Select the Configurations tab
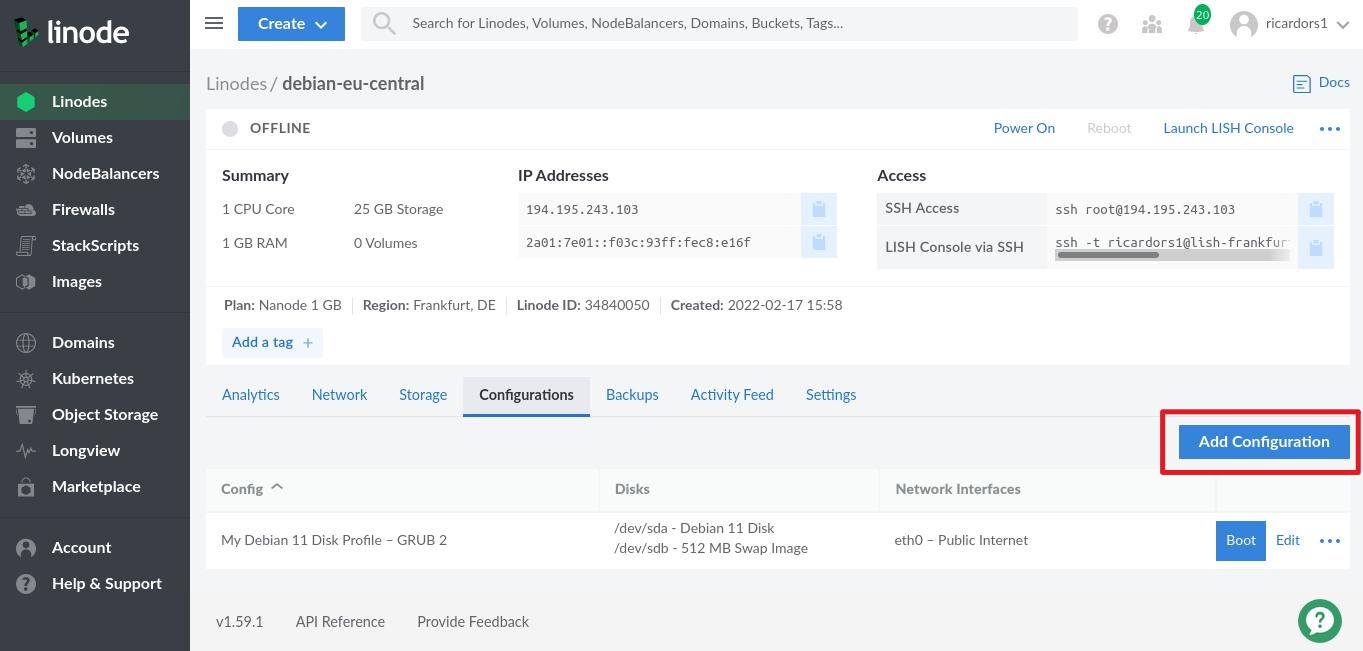The height and width of the screenshot is (651, 1363). point(526,395)
